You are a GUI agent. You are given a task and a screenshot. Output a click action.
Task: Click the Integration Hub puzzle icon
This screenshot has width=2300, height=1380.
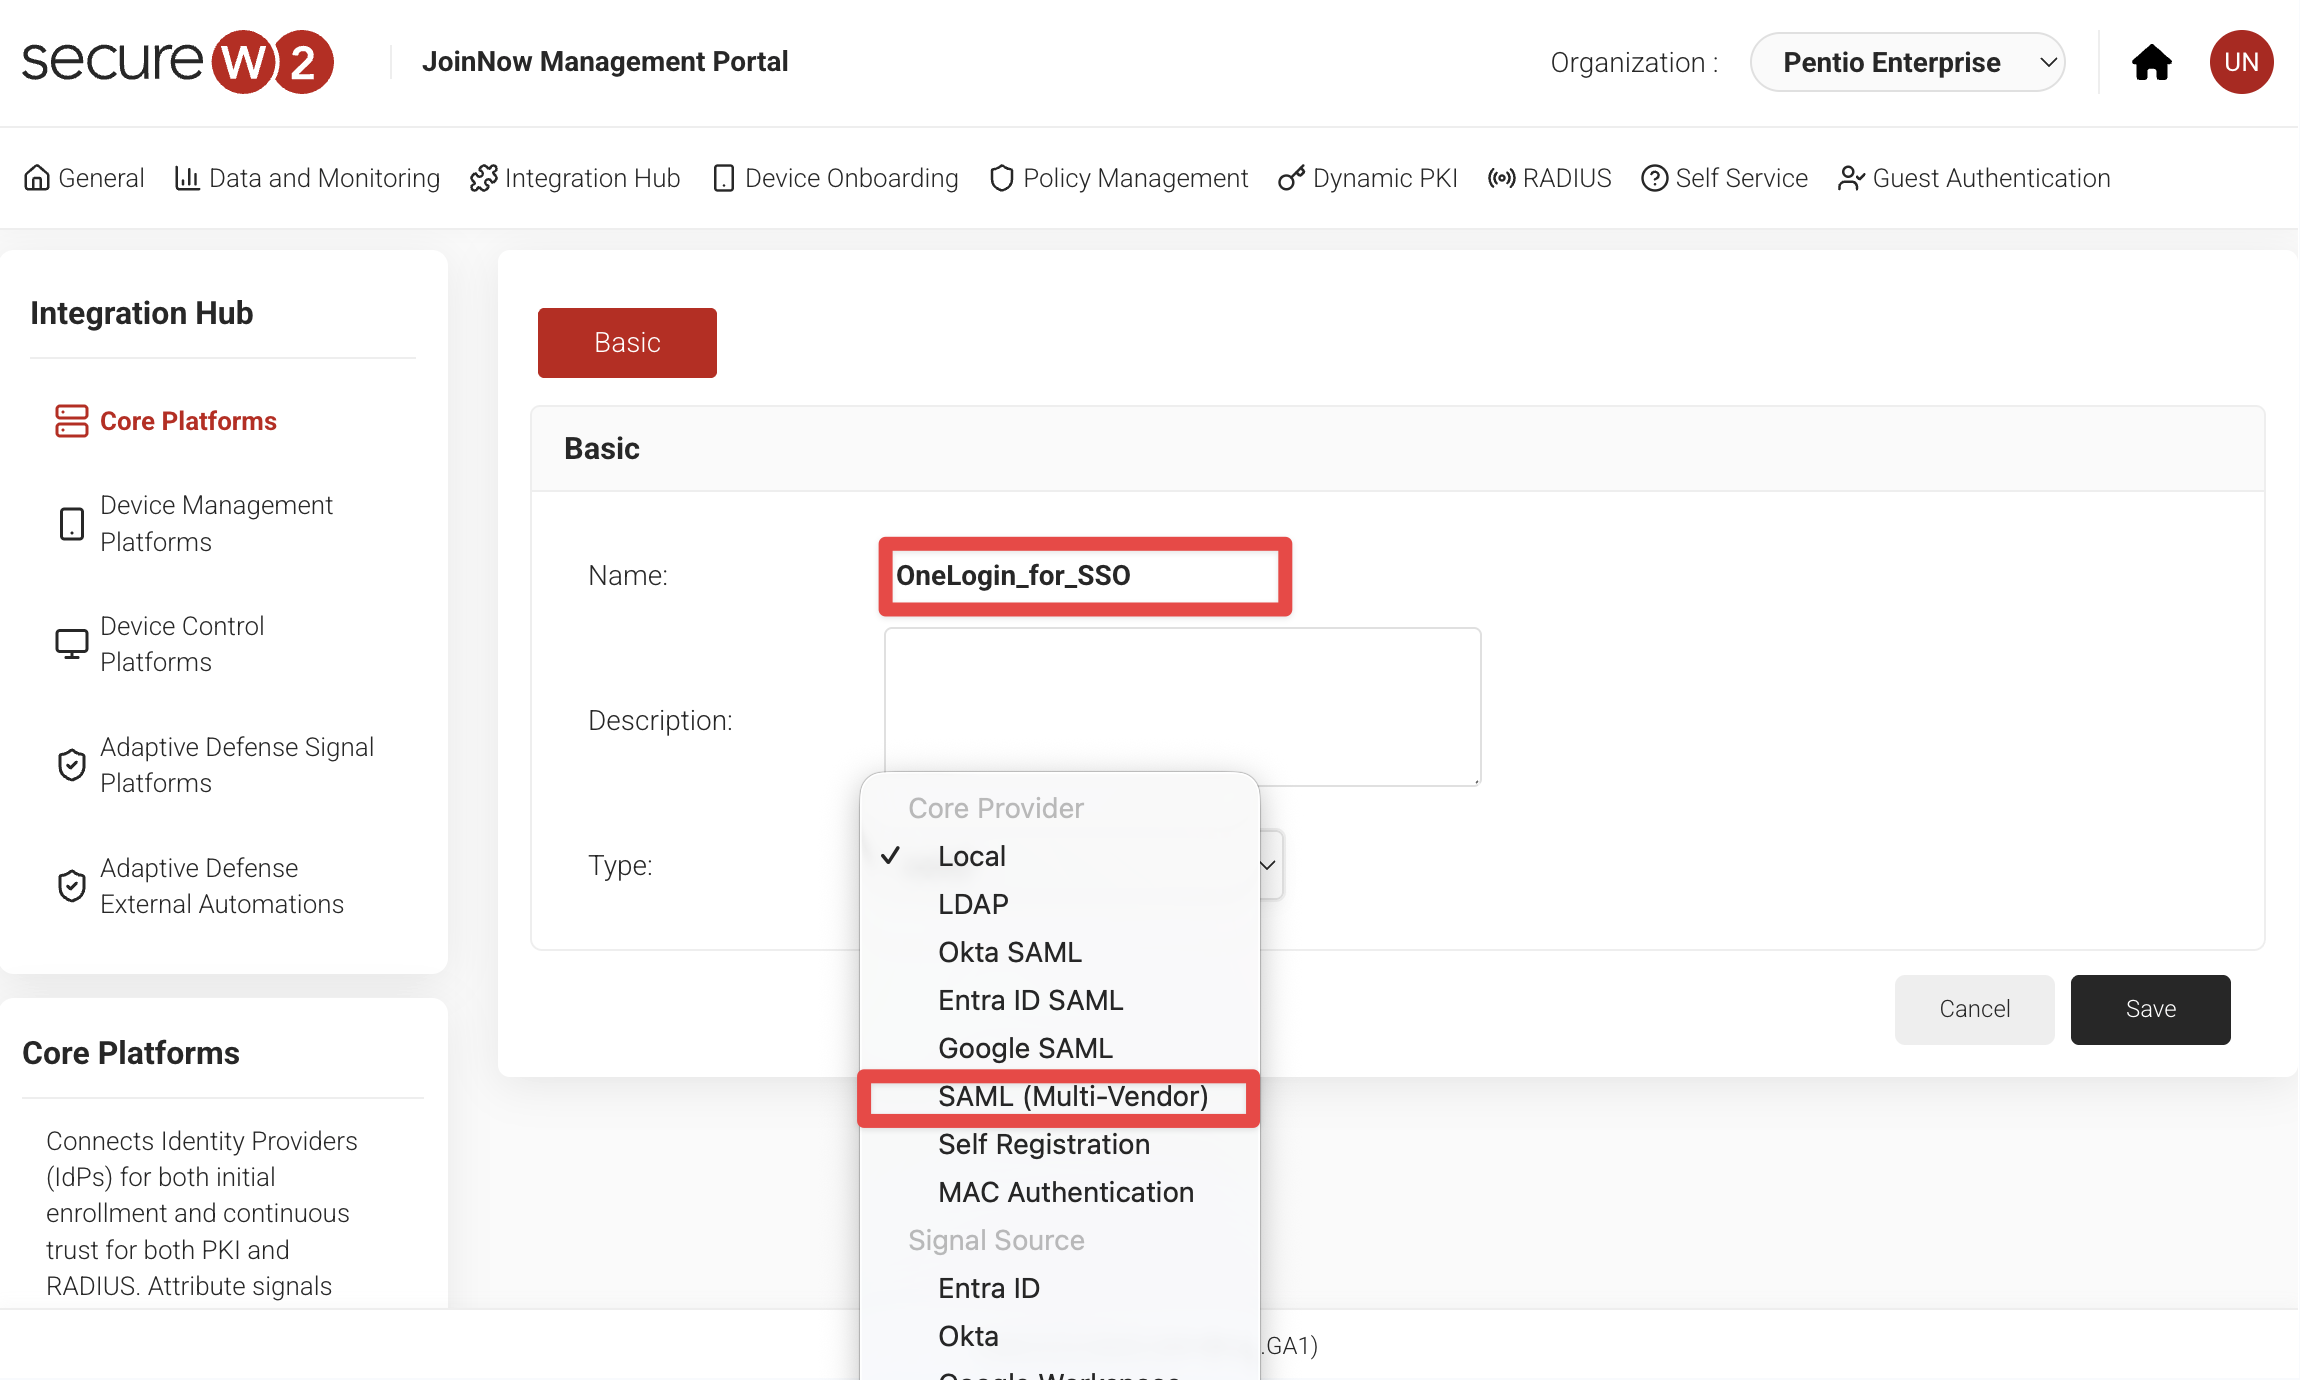point(484,178)
